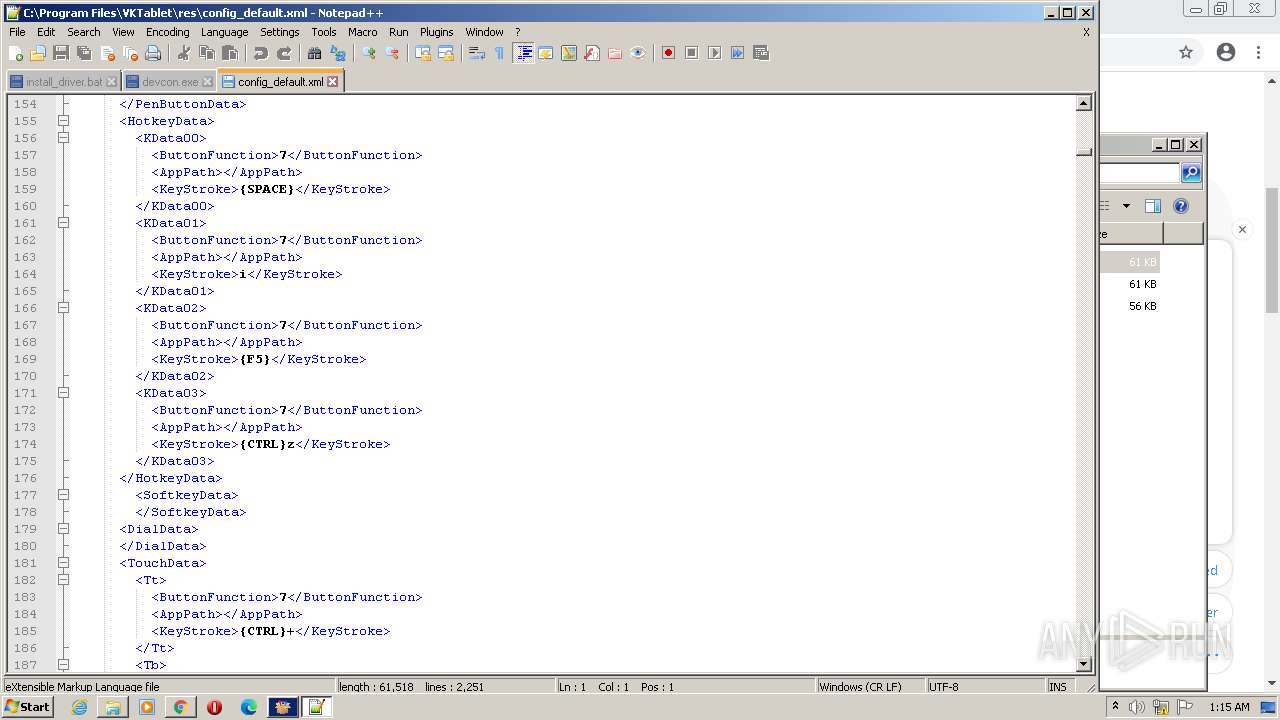Click the Undo arrow icon

[x=261, y=53]
